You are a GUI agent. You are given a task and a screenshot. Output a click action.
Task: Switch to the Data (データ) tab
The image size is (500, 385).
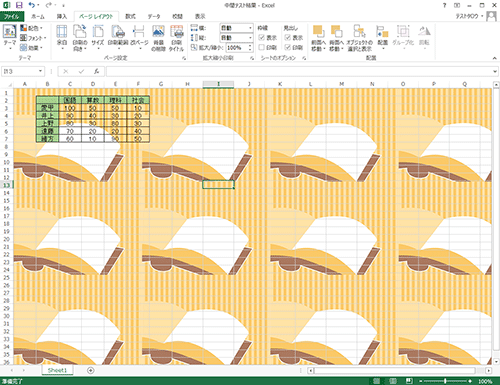click(154, 16)
